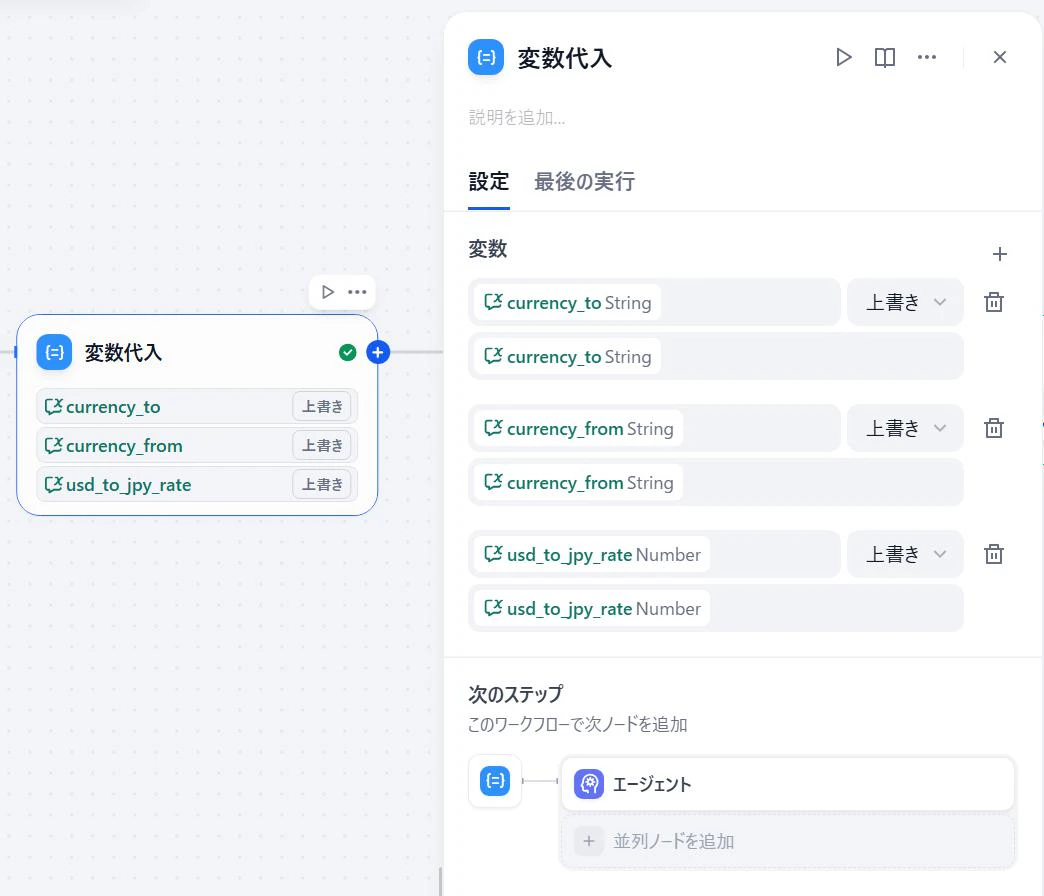Screen dimensions: 1044x896
Task: Click the blue plus connector on the node
Action: tap(377, 352)
